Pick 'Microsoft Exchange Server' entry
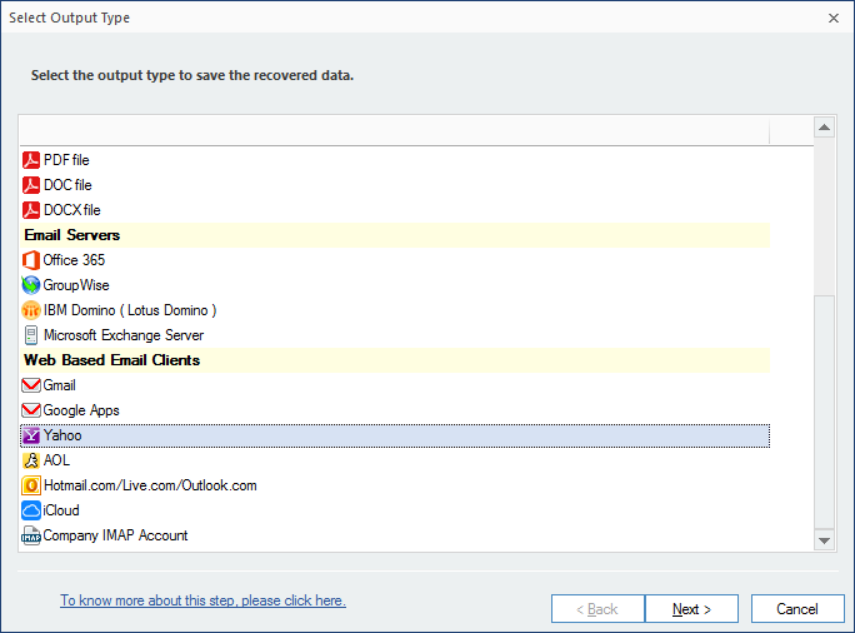856x633 pixels. pos(123,335)
